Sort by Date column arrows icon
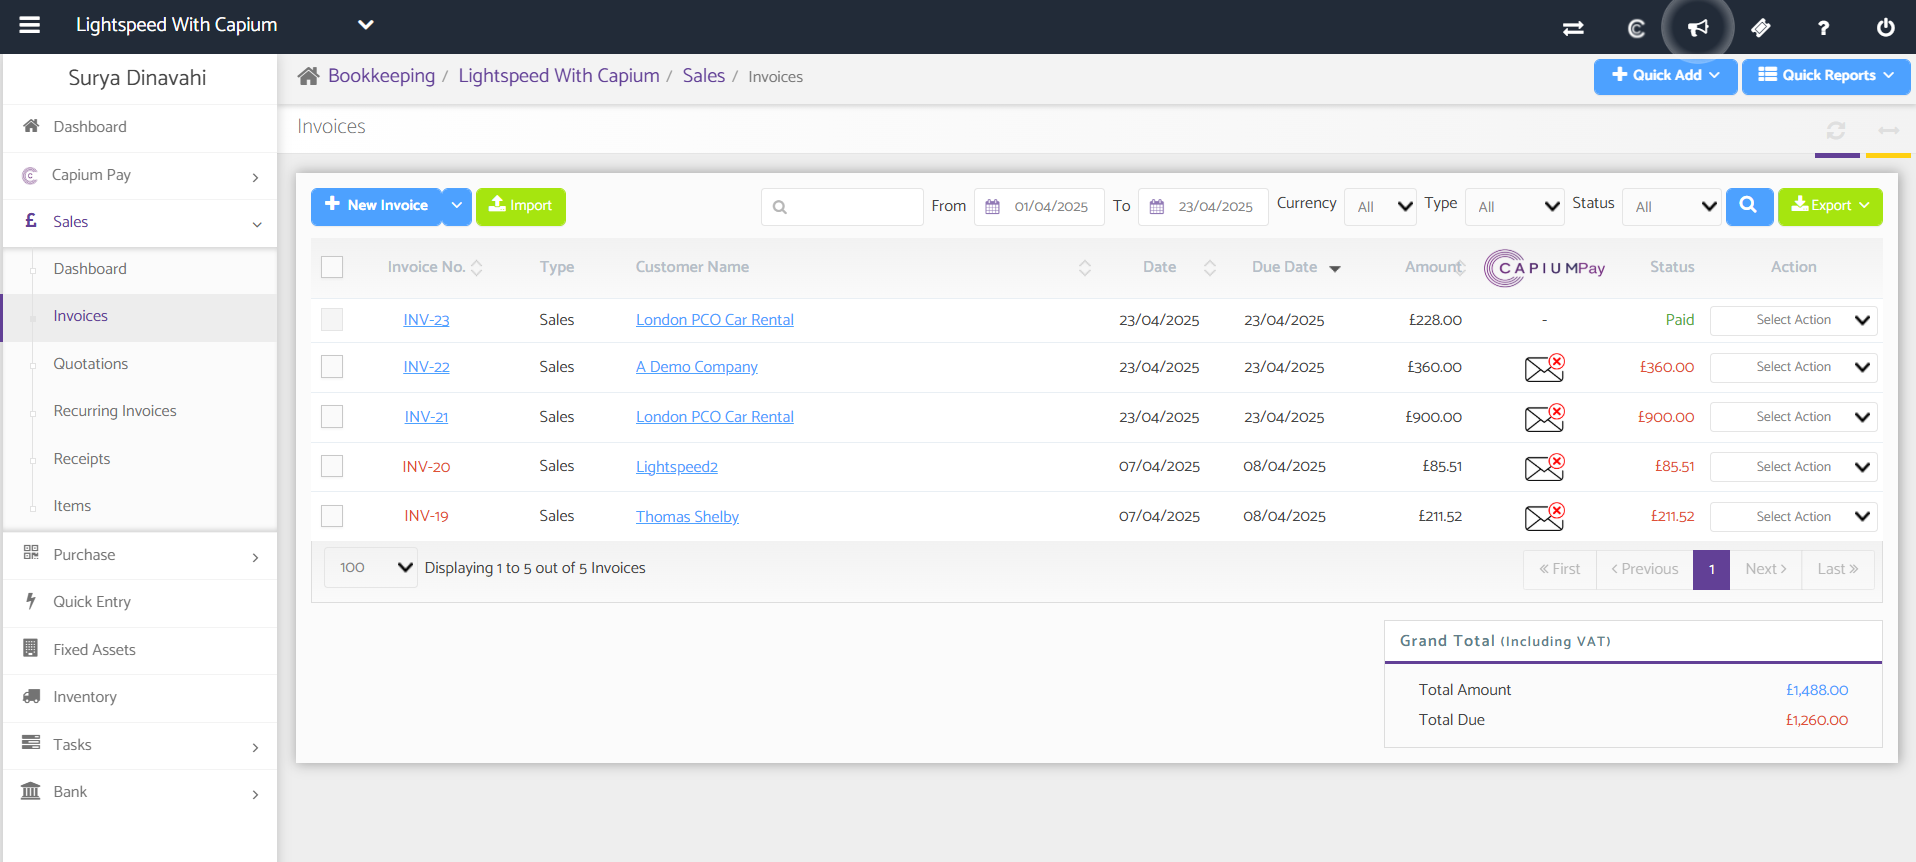The image size is (1916, 862). (1210, 267)
